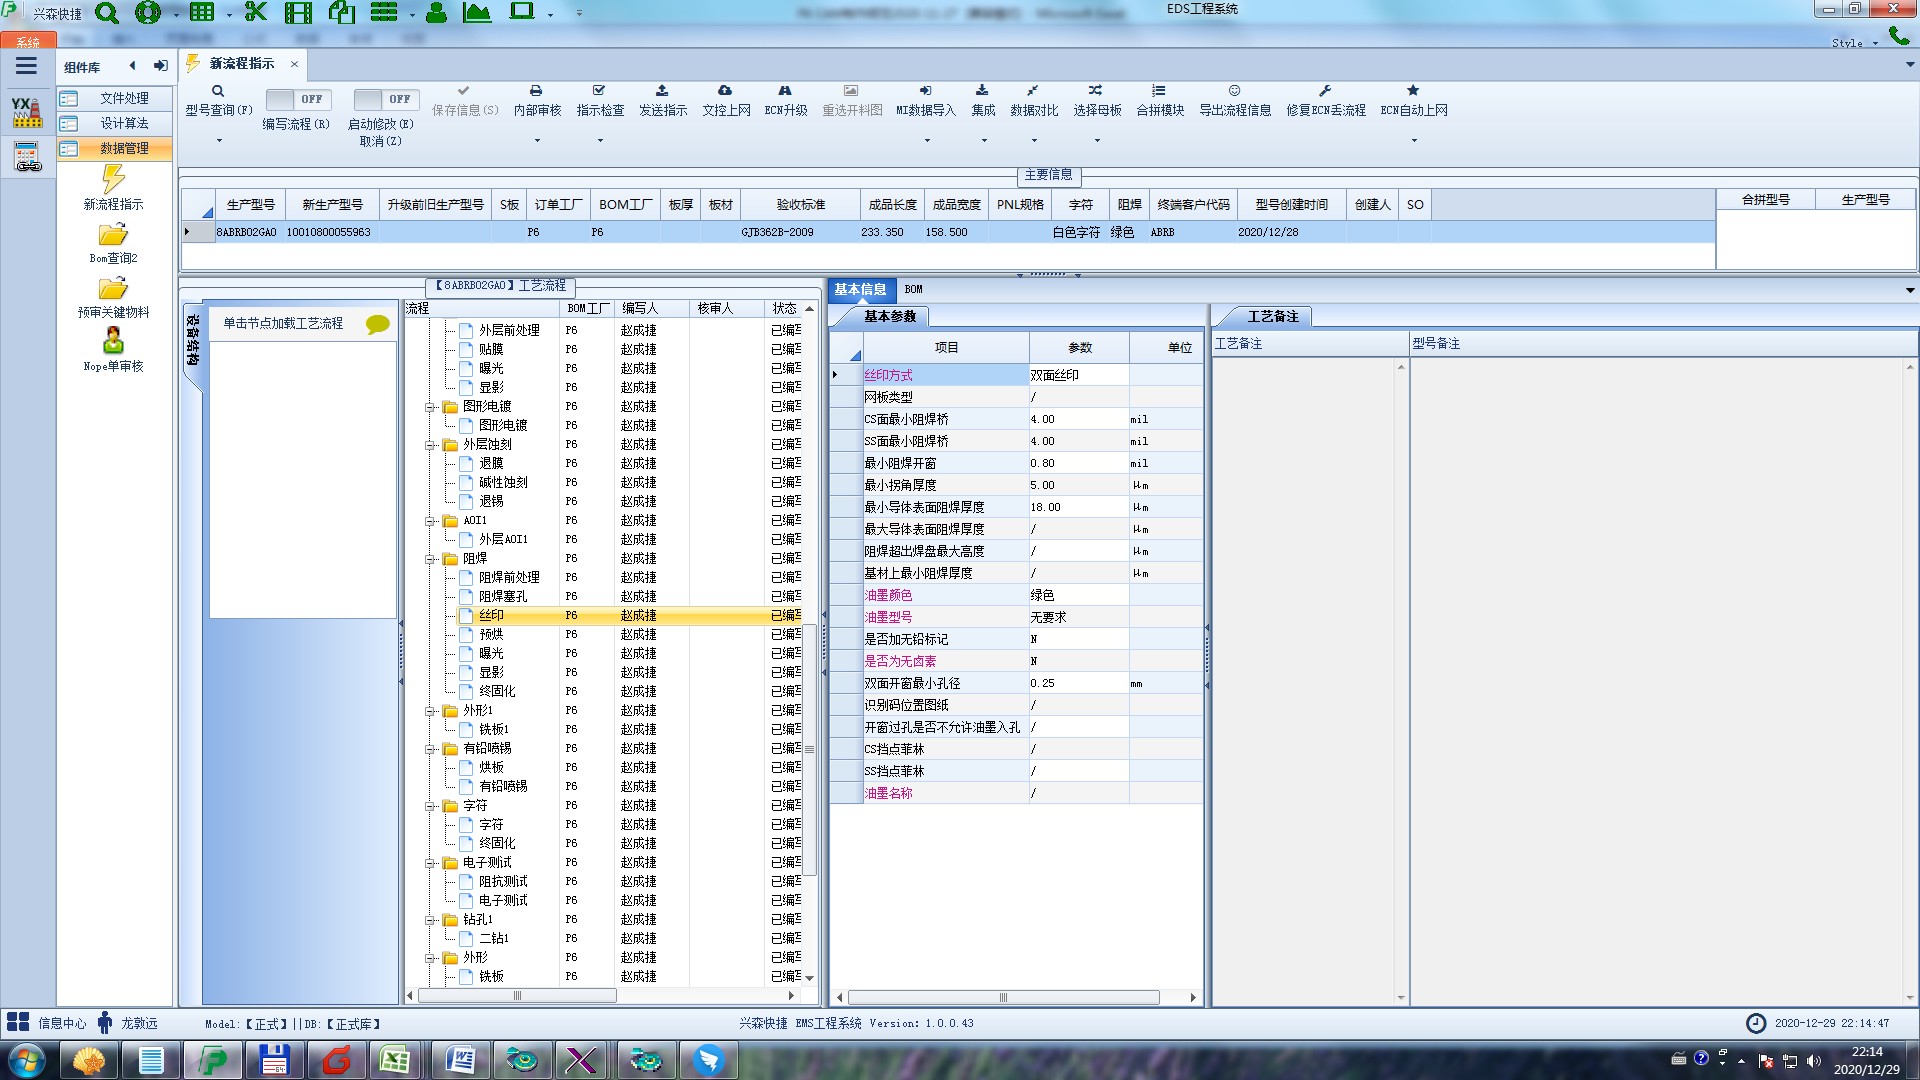The height and width of the screenshot is (1080, 1920).
Task: Select the 数据管理 sidebar item
Action: 123,148
